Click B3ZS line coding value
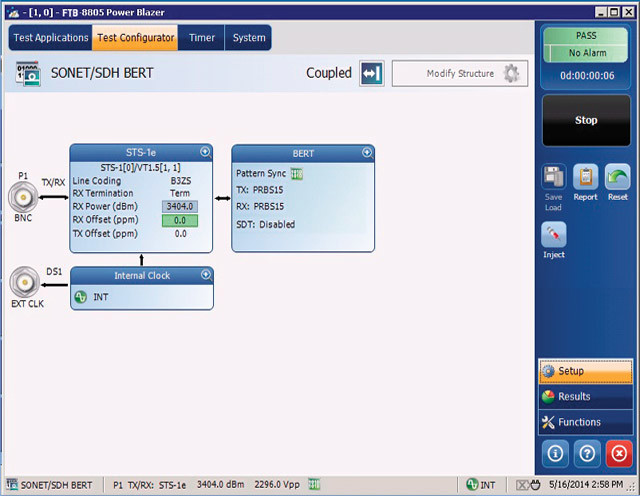Viewport: 640px width, 496px height. coord(180,181)
